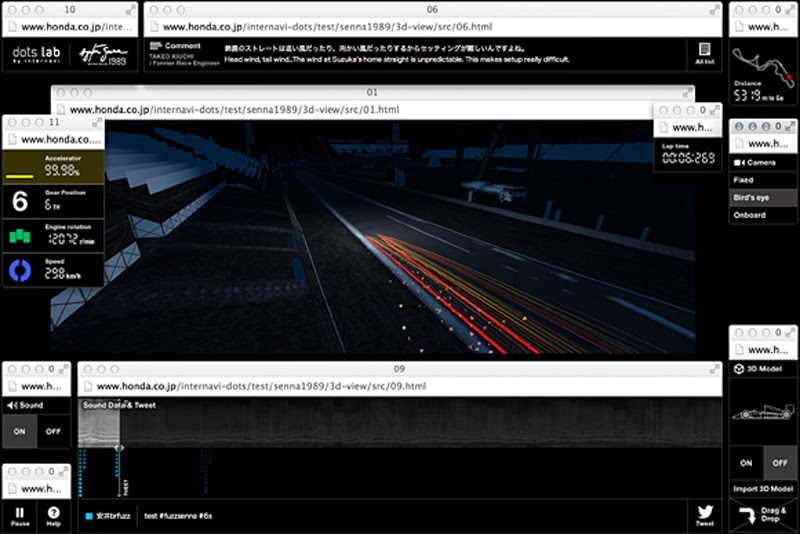This screenshot has width=800, height=534.
Task: Click the 3D track view in window 01
Action: coord(372,236)
